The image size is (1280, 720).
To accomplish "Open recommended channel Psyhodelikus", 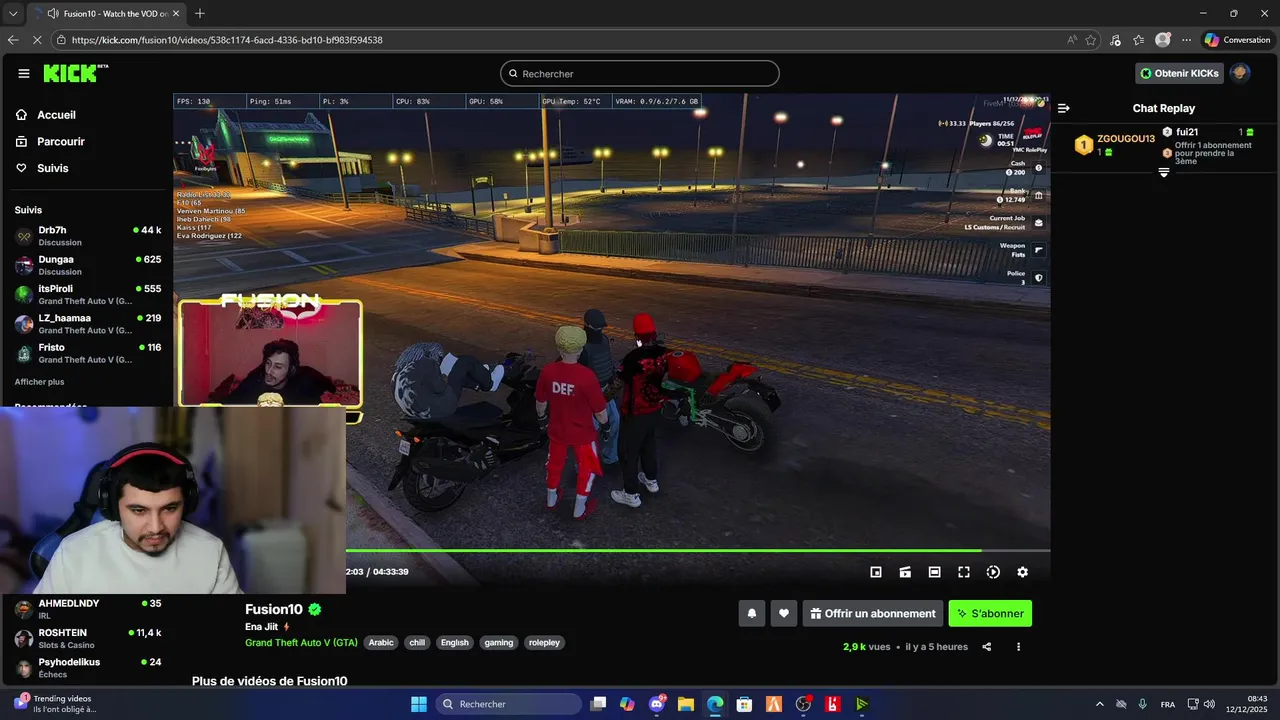I will tap(88, 667).
